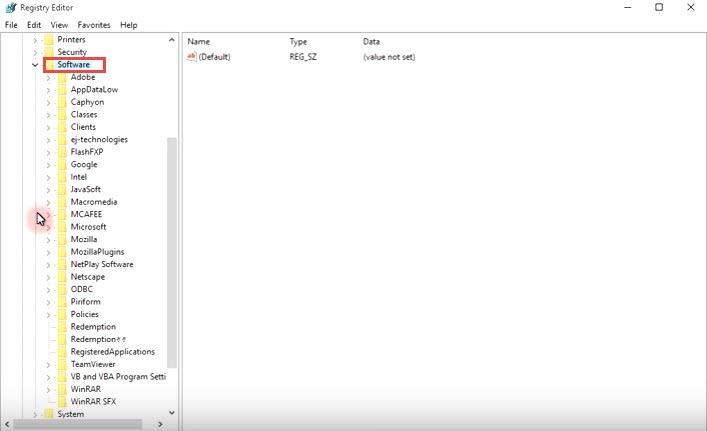
Task: Expand the Printers key
Action: click(35, 40)
